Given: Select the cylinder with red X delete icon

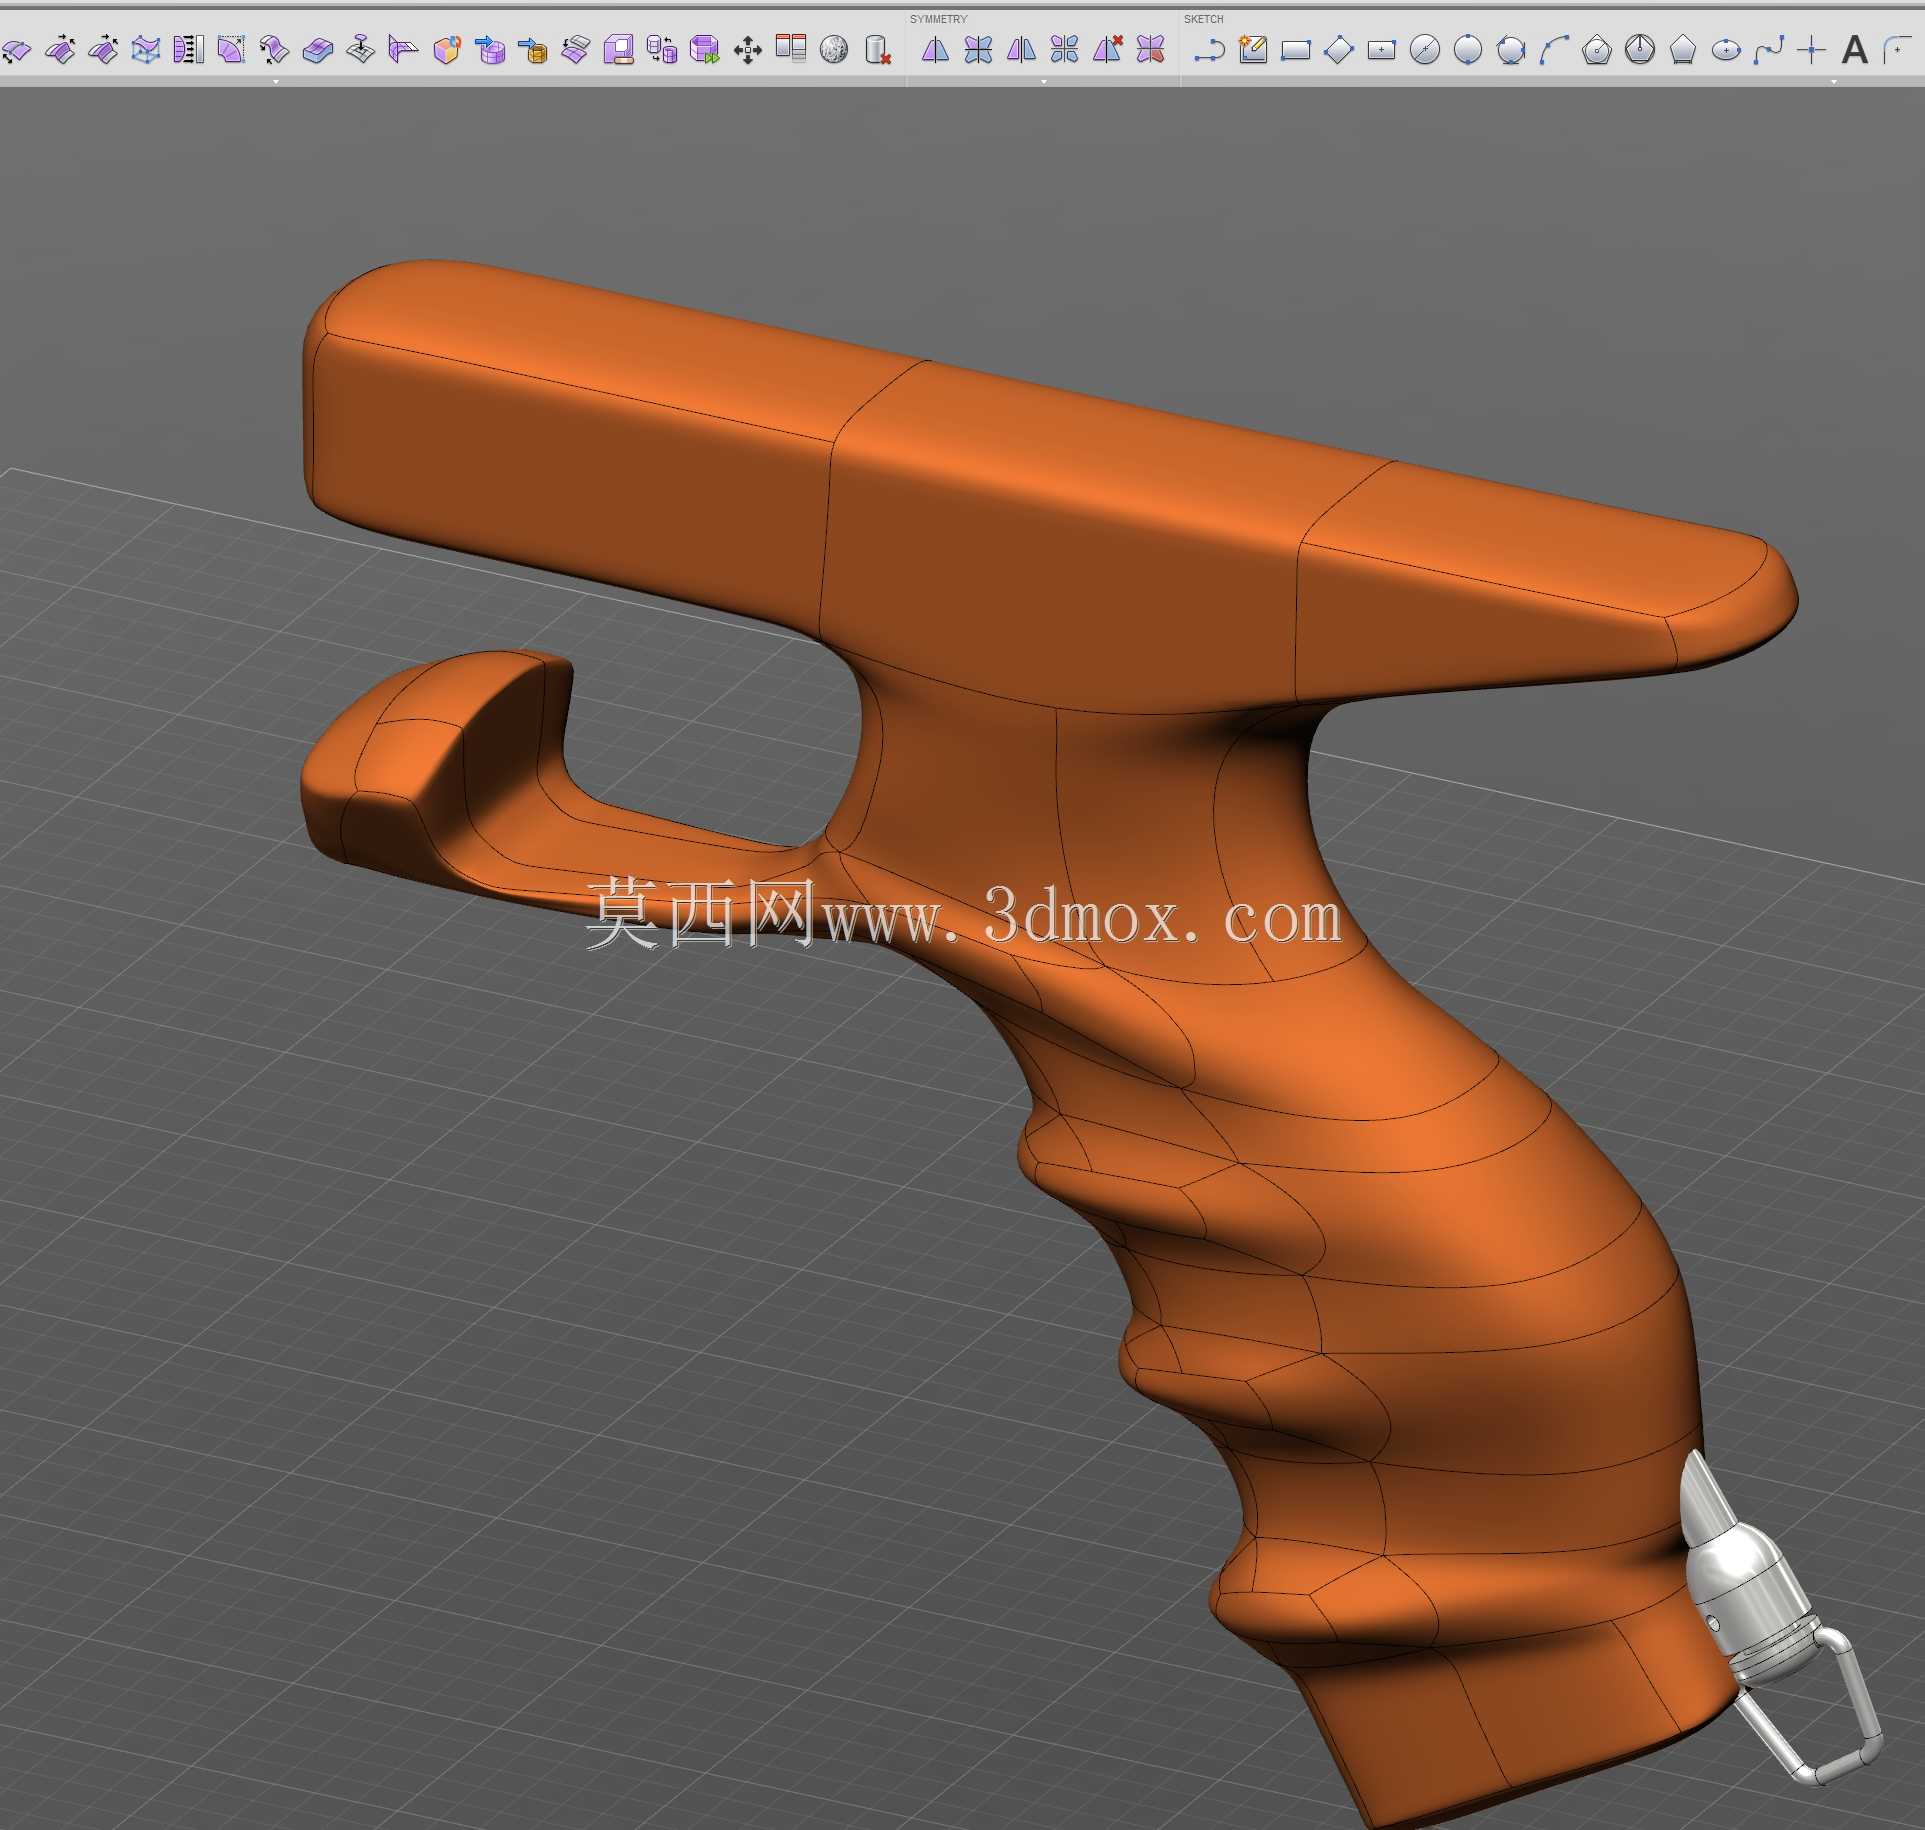Looking at the screenshot, I should tap(877, 50).
